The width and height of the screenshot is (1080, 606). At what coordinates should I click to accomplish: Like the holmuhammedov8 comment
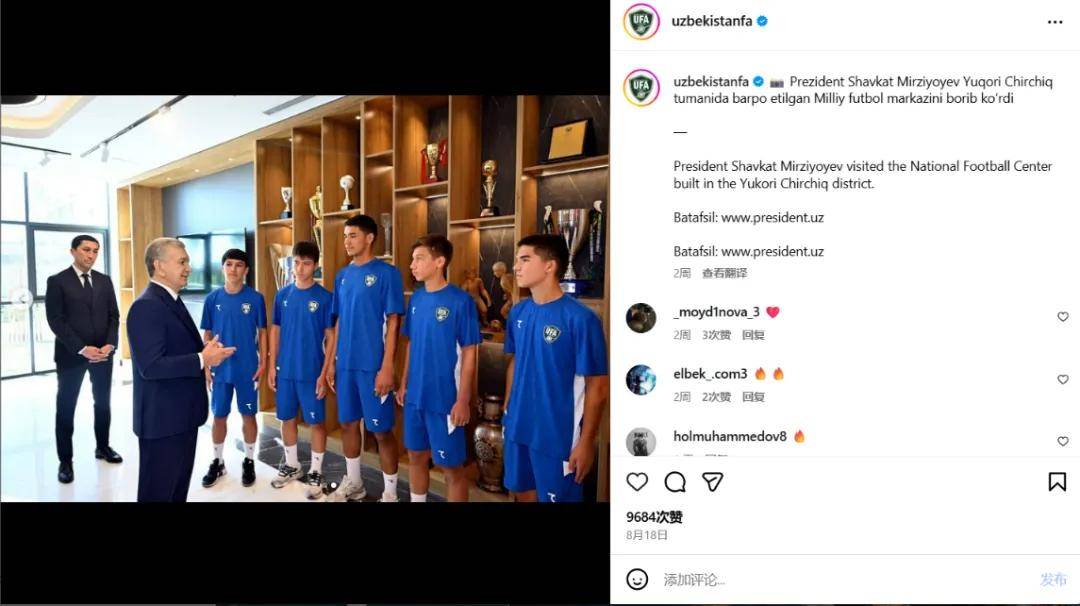point(1063,441)
